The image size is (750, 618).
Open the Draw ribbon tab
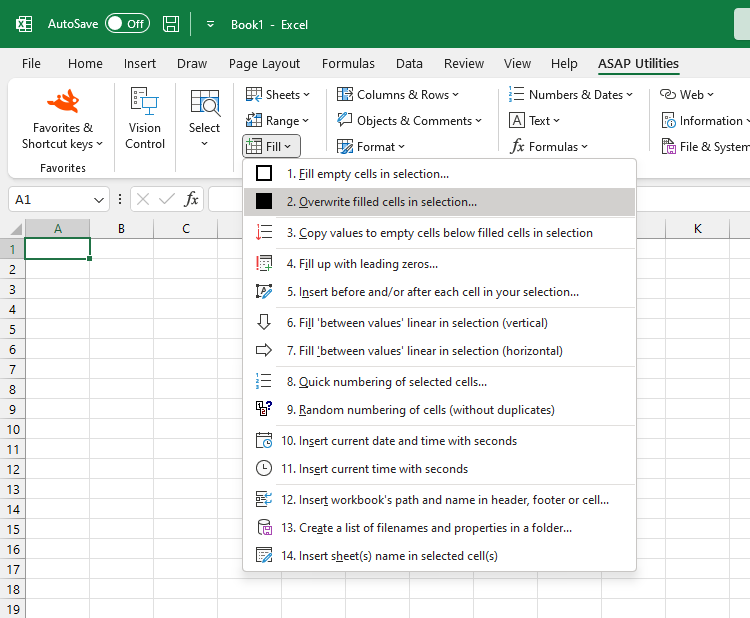(x=192, y=64)
